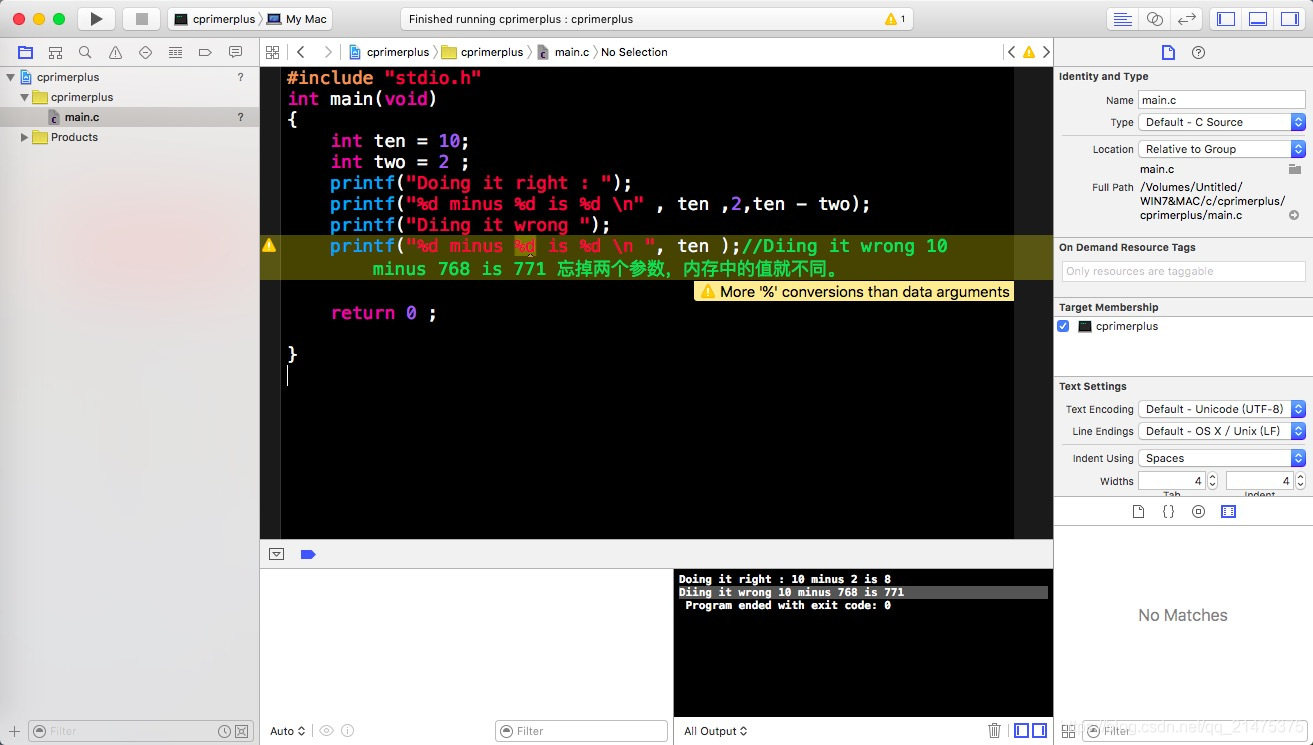Show the standard editor
1313x745 pixels.
pos(1123,19)
